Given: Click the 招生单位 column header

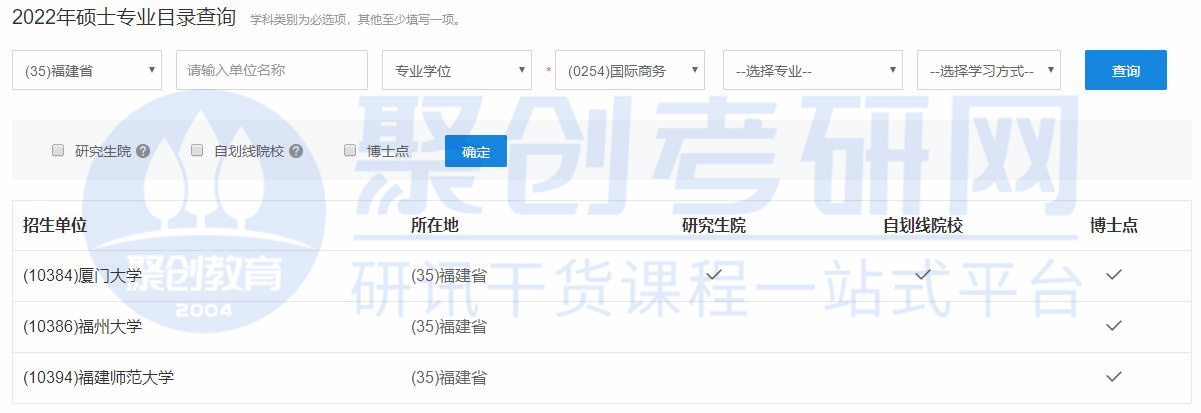Looking at the screenshot, I should (55, 225).
